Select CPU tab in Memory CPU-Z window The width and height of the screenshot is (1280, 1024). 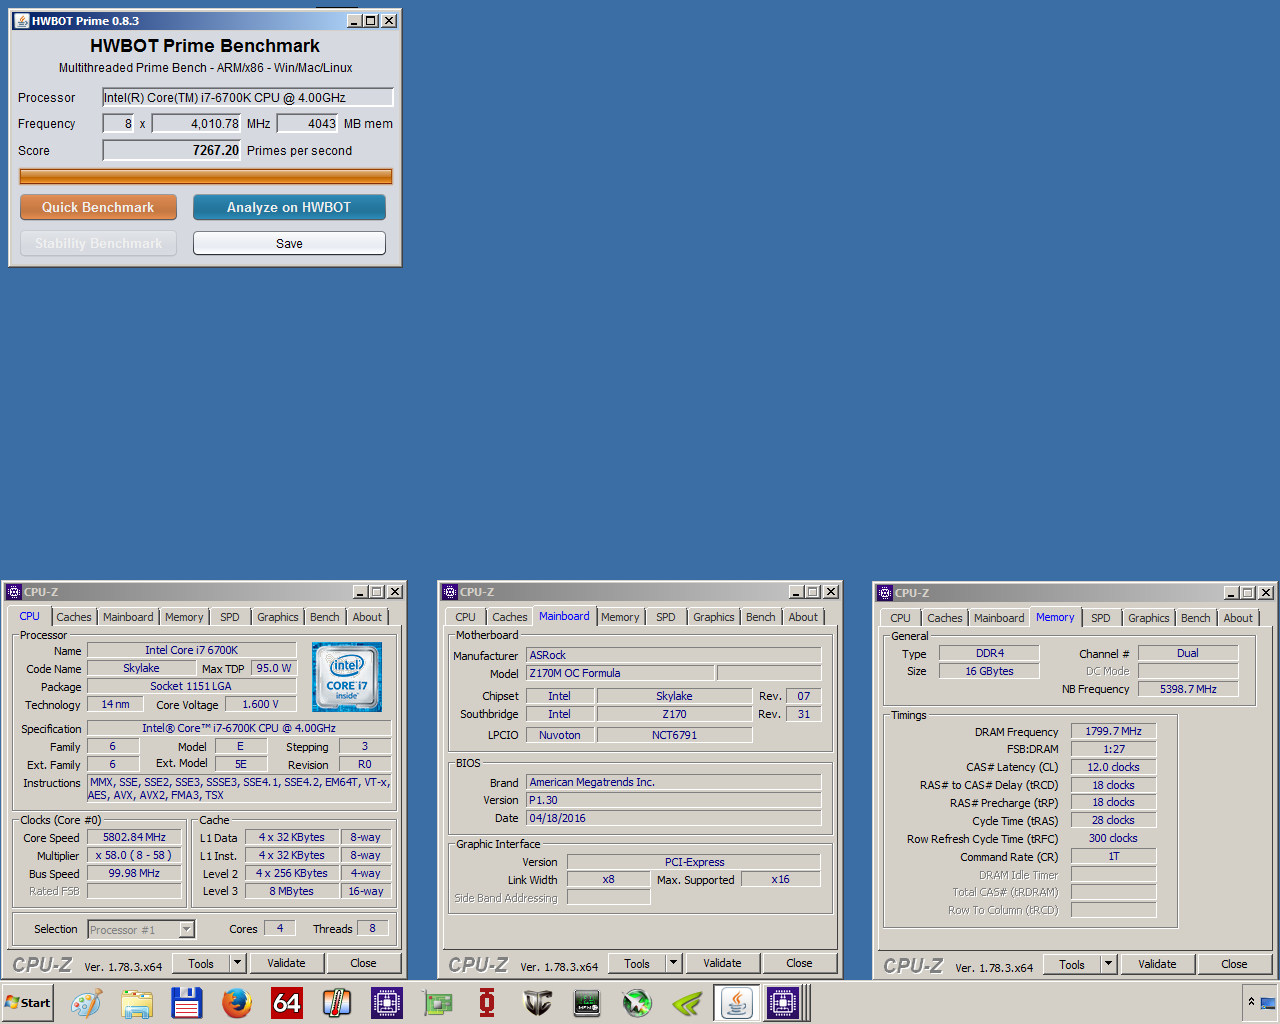900,618
